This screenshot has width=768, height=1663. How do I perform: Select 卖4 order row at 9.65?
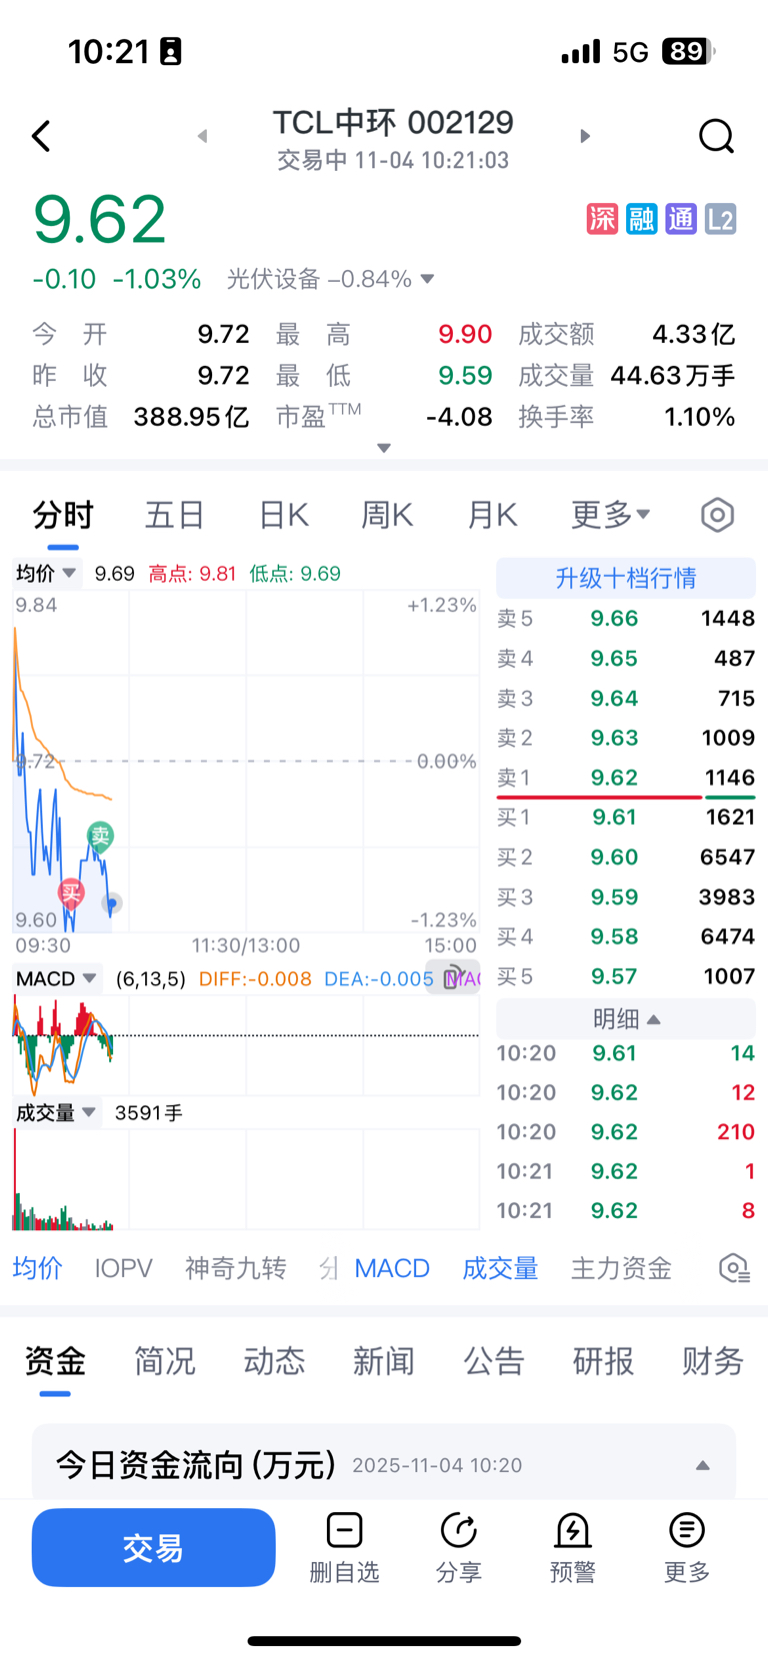point(626,658)
